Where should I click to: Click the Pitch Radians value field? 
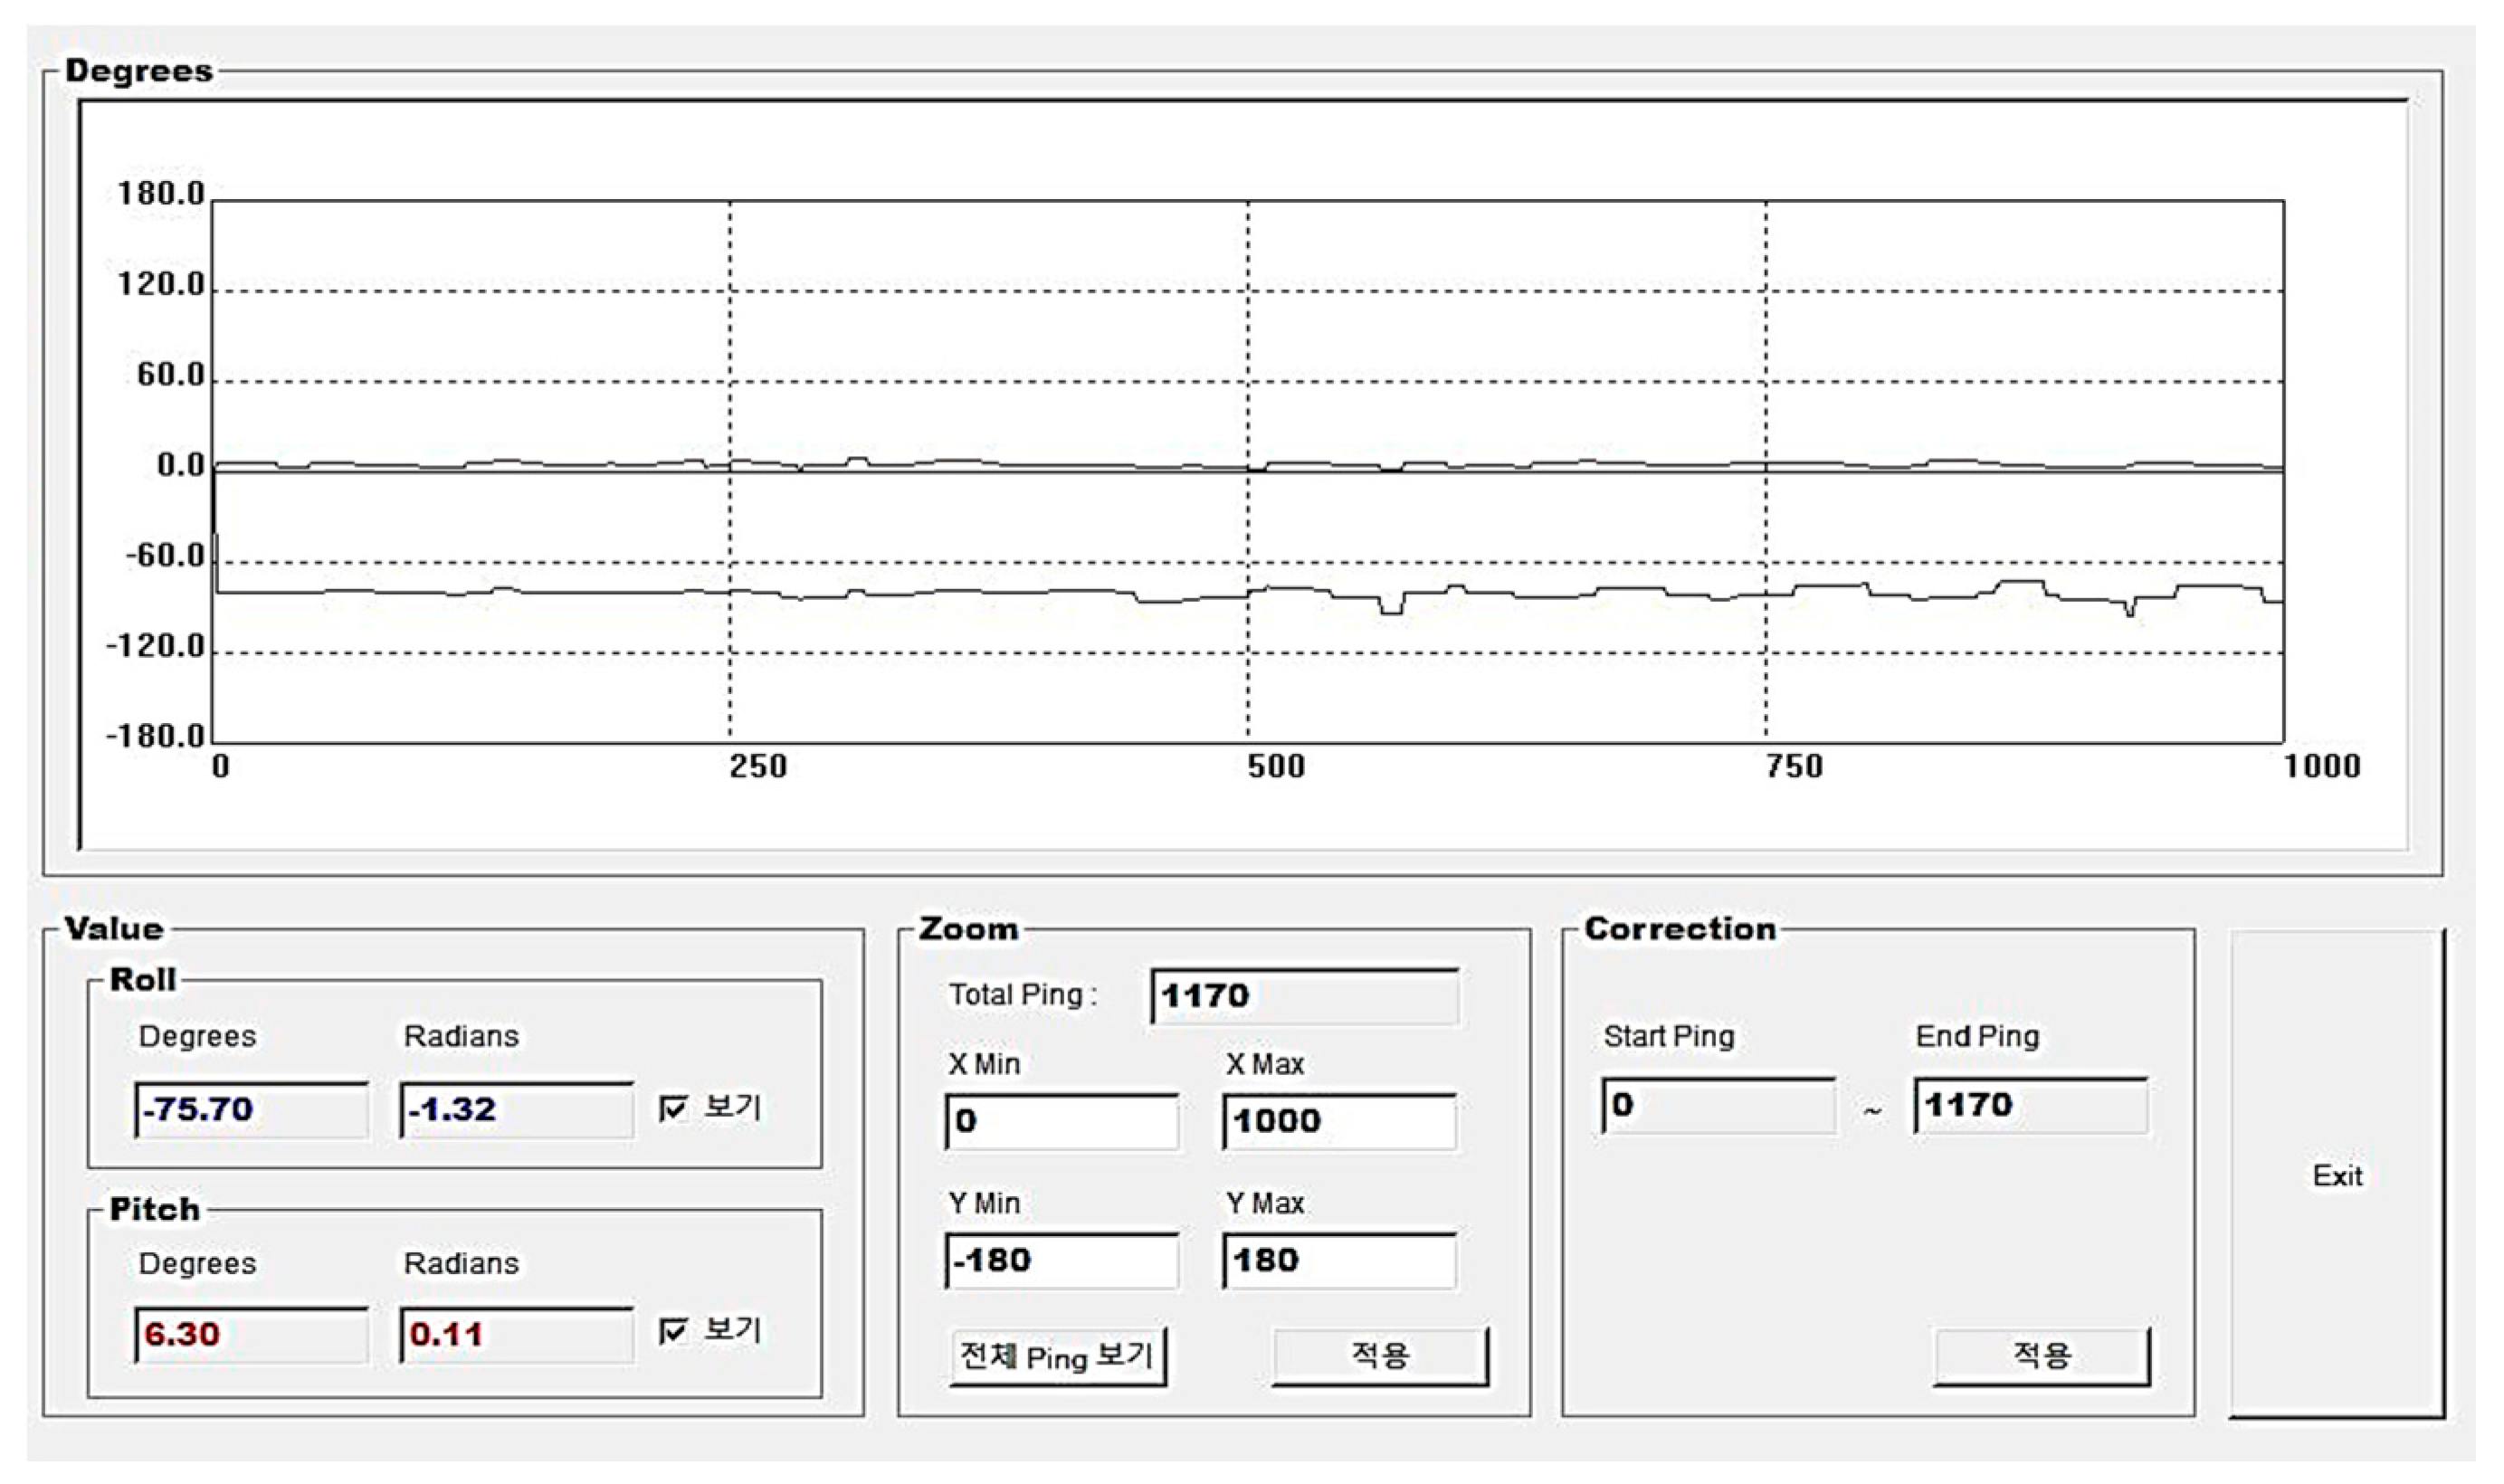[516, 1335]
